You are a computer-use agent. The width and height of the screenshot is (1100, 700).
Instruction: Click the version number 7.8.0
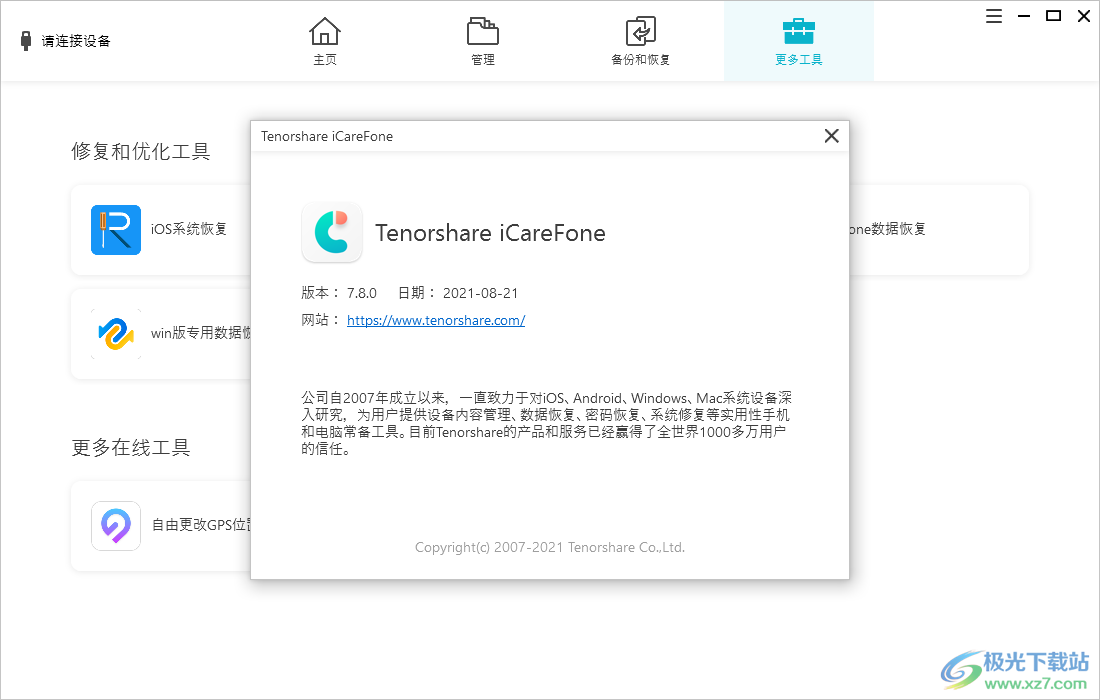(362, 293)
